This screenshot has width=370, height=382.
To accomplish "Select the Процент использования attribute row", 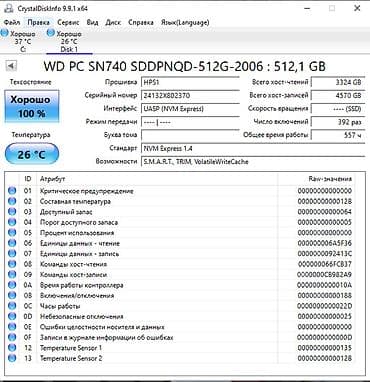I will (x=180, y=233).
